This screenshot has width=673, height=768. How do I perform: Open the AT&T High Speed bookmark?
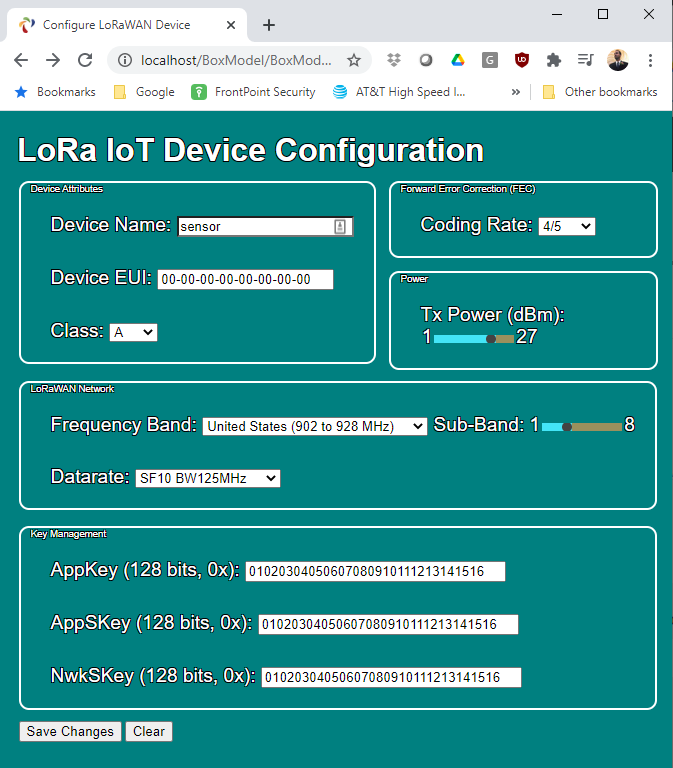point(399,92)
